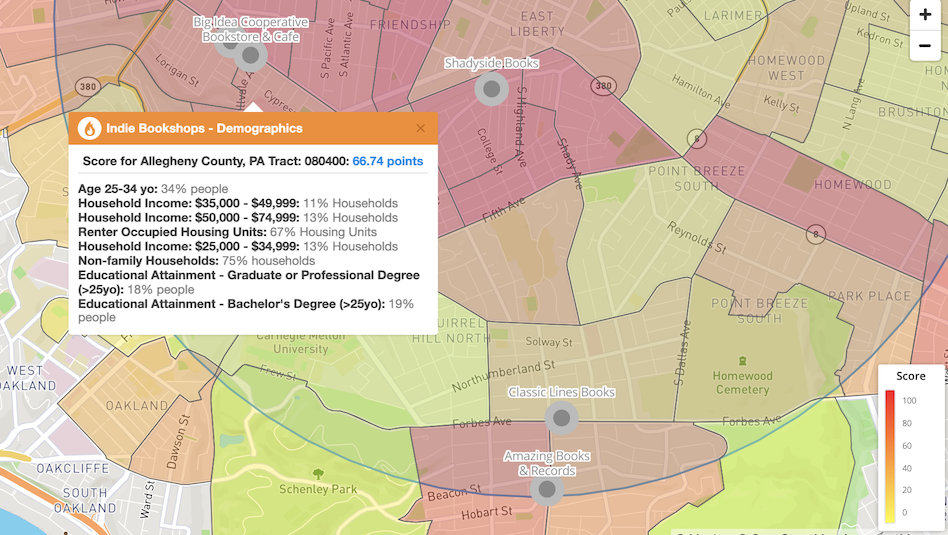948x535 pixels.
Task: Open the 66.74 points score link
Action: 387,161
